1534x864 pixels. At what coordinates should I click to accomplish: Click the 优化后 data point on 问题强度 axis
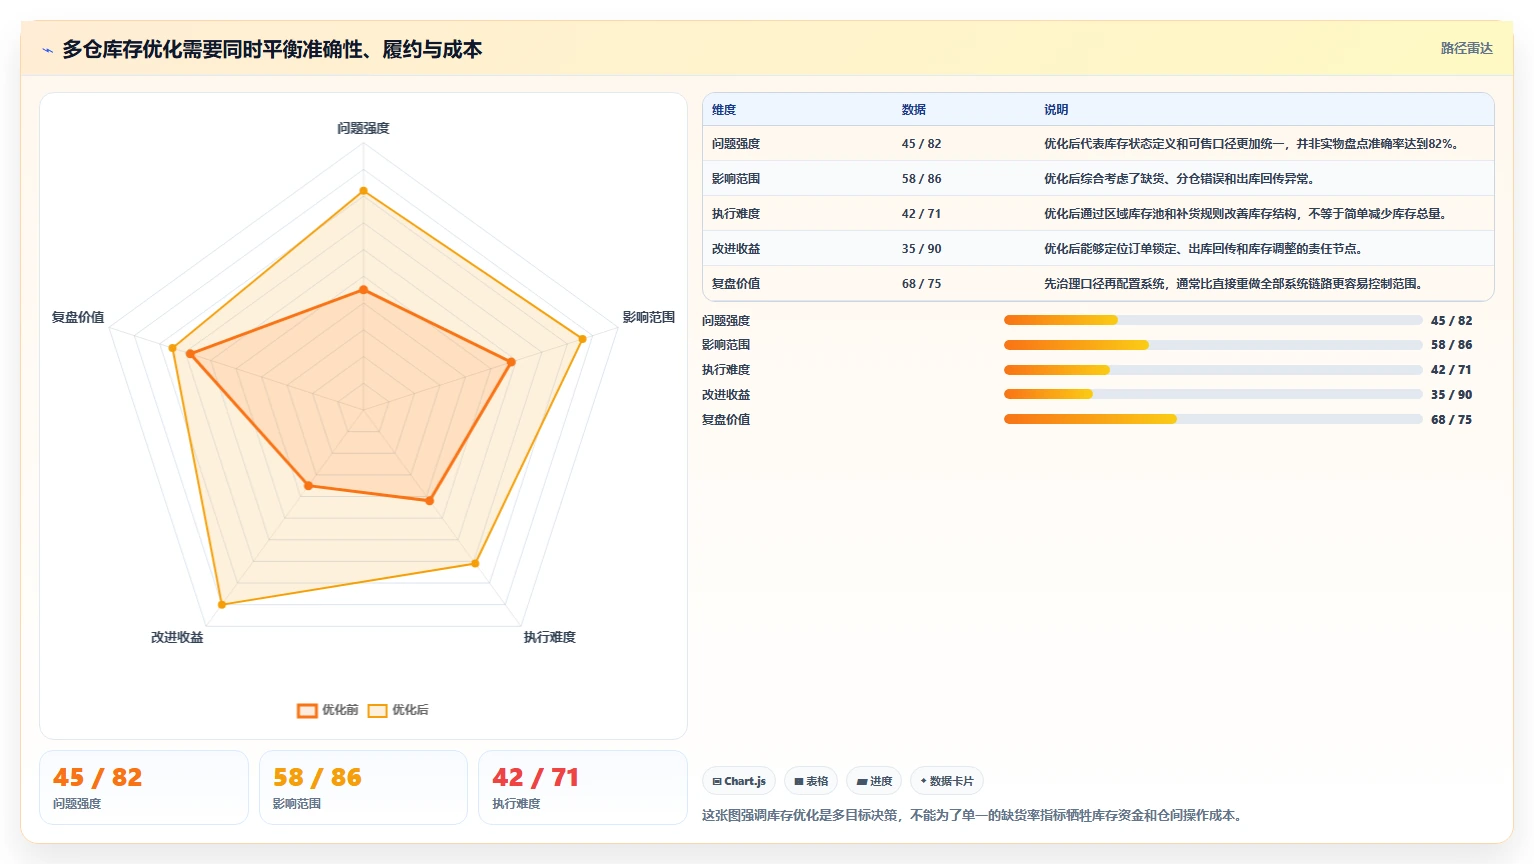[x=363, y=190]
